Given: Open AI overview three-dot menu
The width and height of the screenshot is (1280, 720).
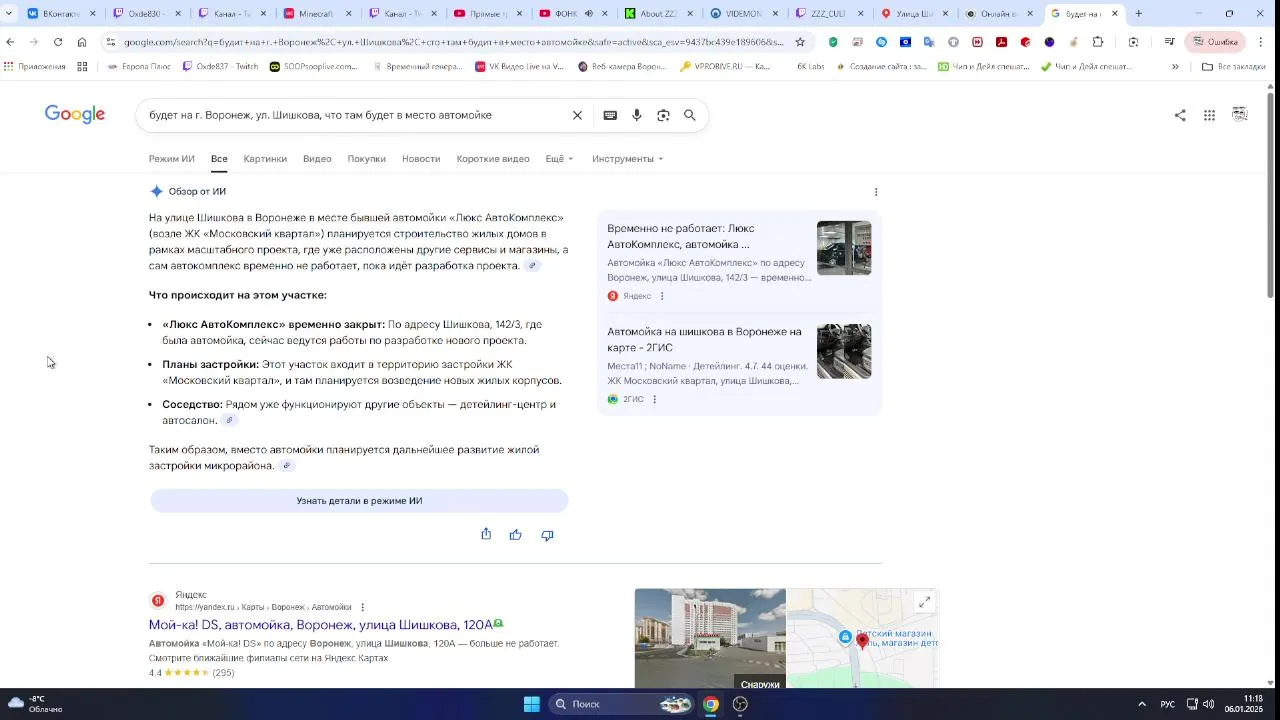Looking at the screenshot, I should pyautogui.click(x=876, y=192).
